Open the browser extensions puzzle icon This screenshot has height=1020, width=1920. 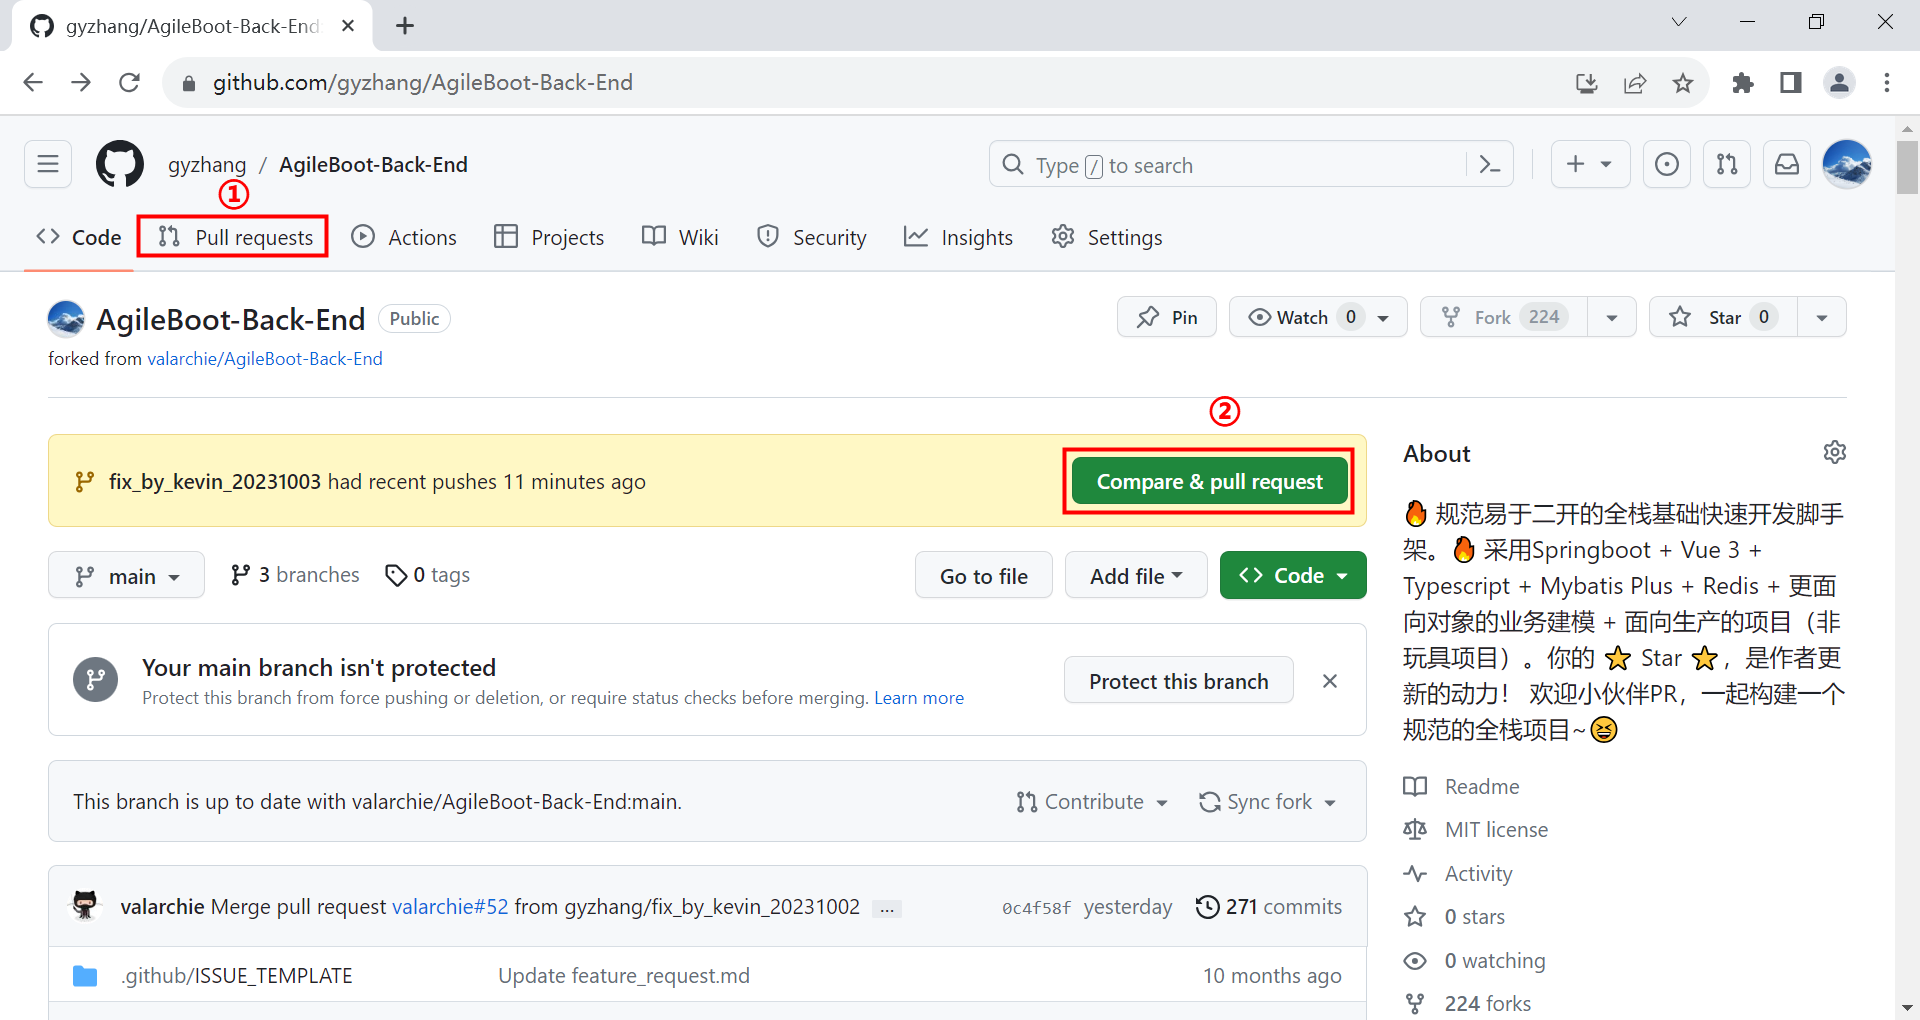tap(1743, 83)
